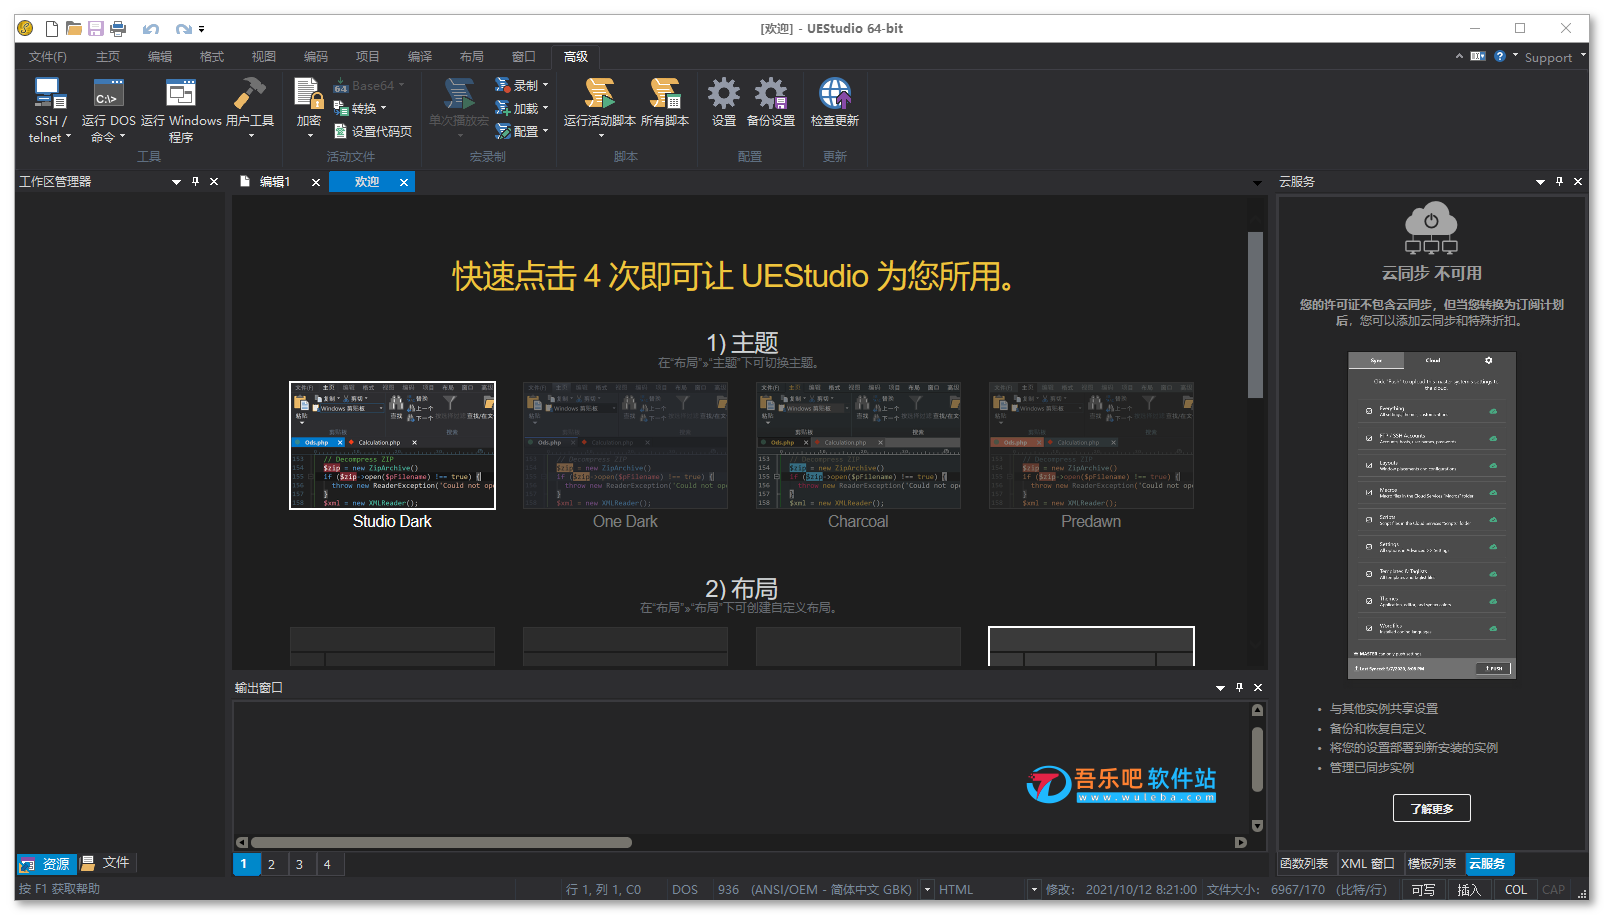Choose the Studio Dark theme thumbnail

392,445
